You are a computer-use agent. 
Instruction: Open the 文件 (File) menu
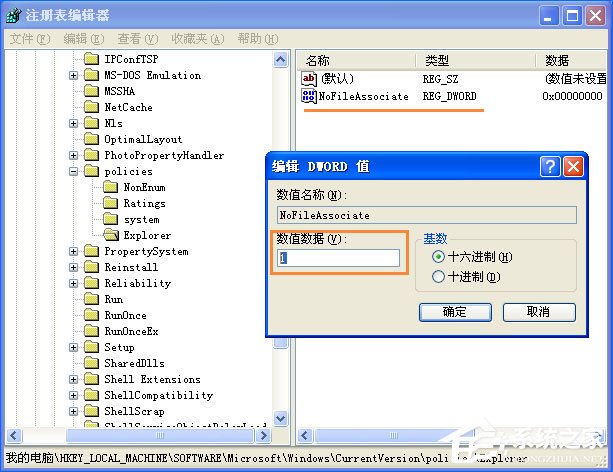(30, 39)
